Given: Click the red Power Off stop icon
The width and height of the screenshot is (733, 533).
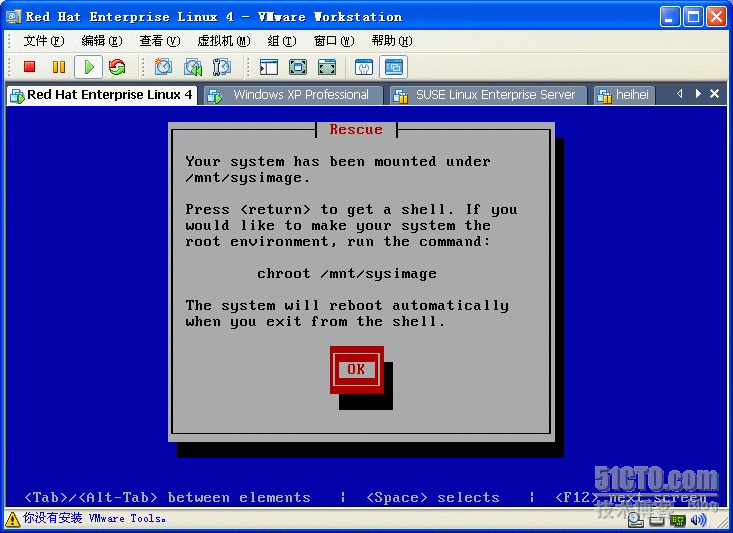Looking at the screenshot, I should coord(30,67).
